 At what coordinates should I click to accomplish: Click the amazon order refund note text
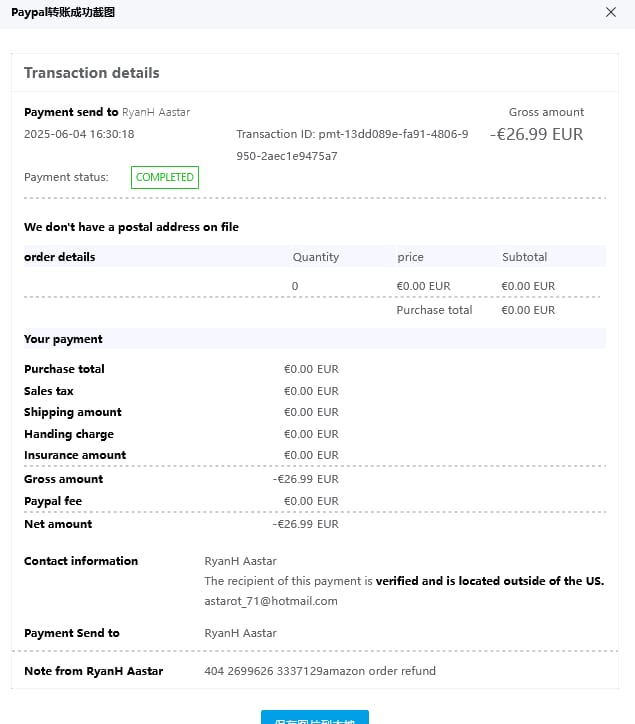[x=320, y=671]
